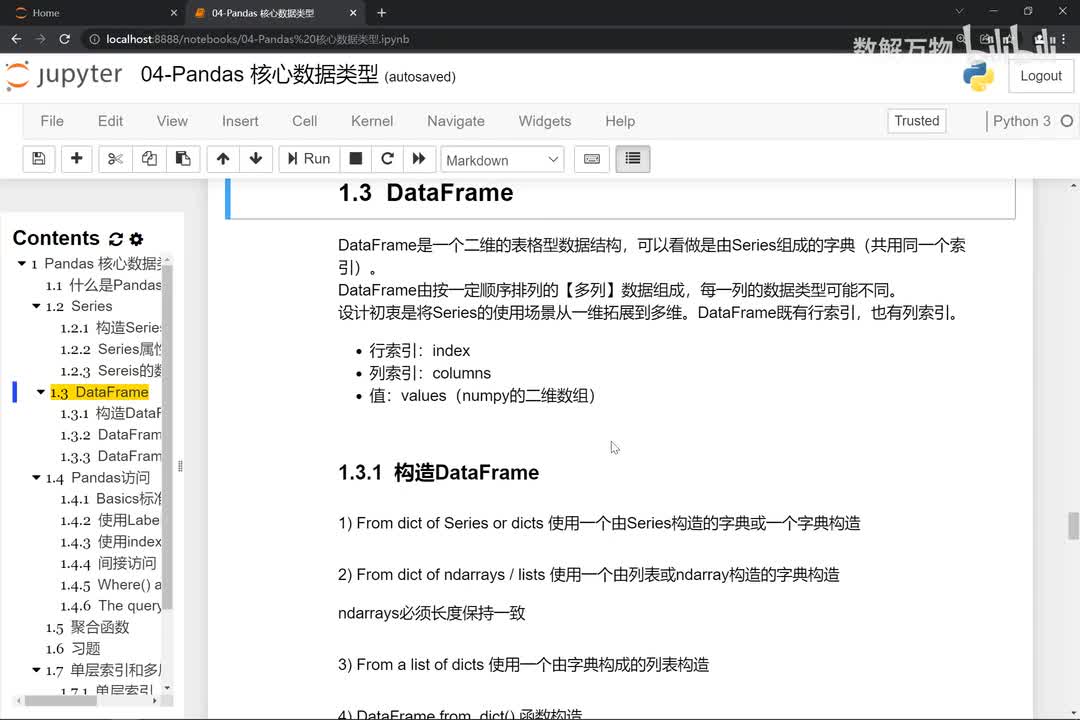
Task: Restart the kernel icon
Action: pyautogui.click(x=387, y=159)
